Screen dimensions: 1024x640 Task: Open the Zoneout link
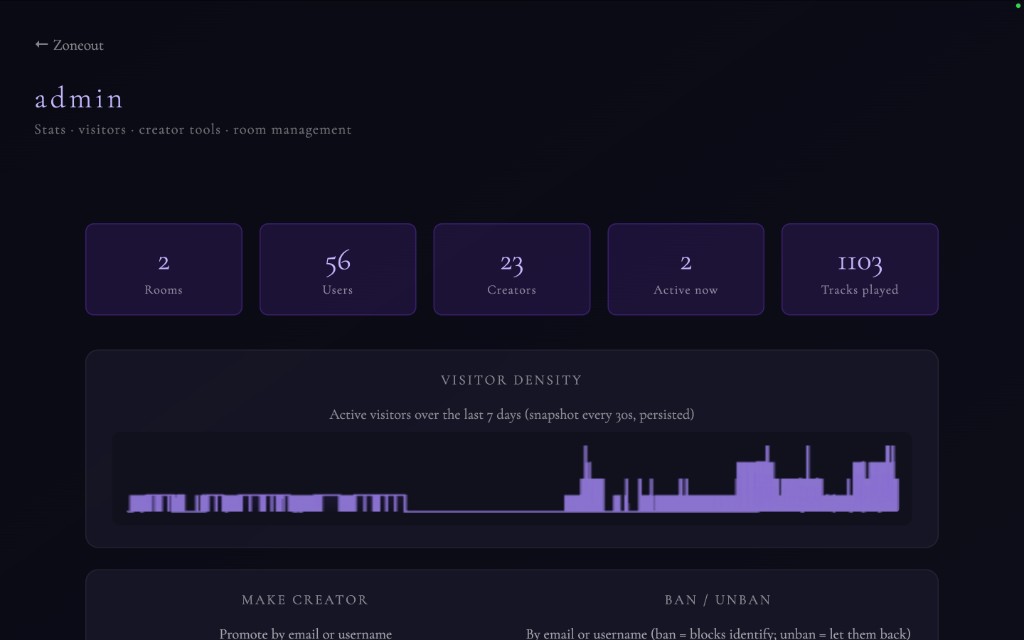[78, 45]
